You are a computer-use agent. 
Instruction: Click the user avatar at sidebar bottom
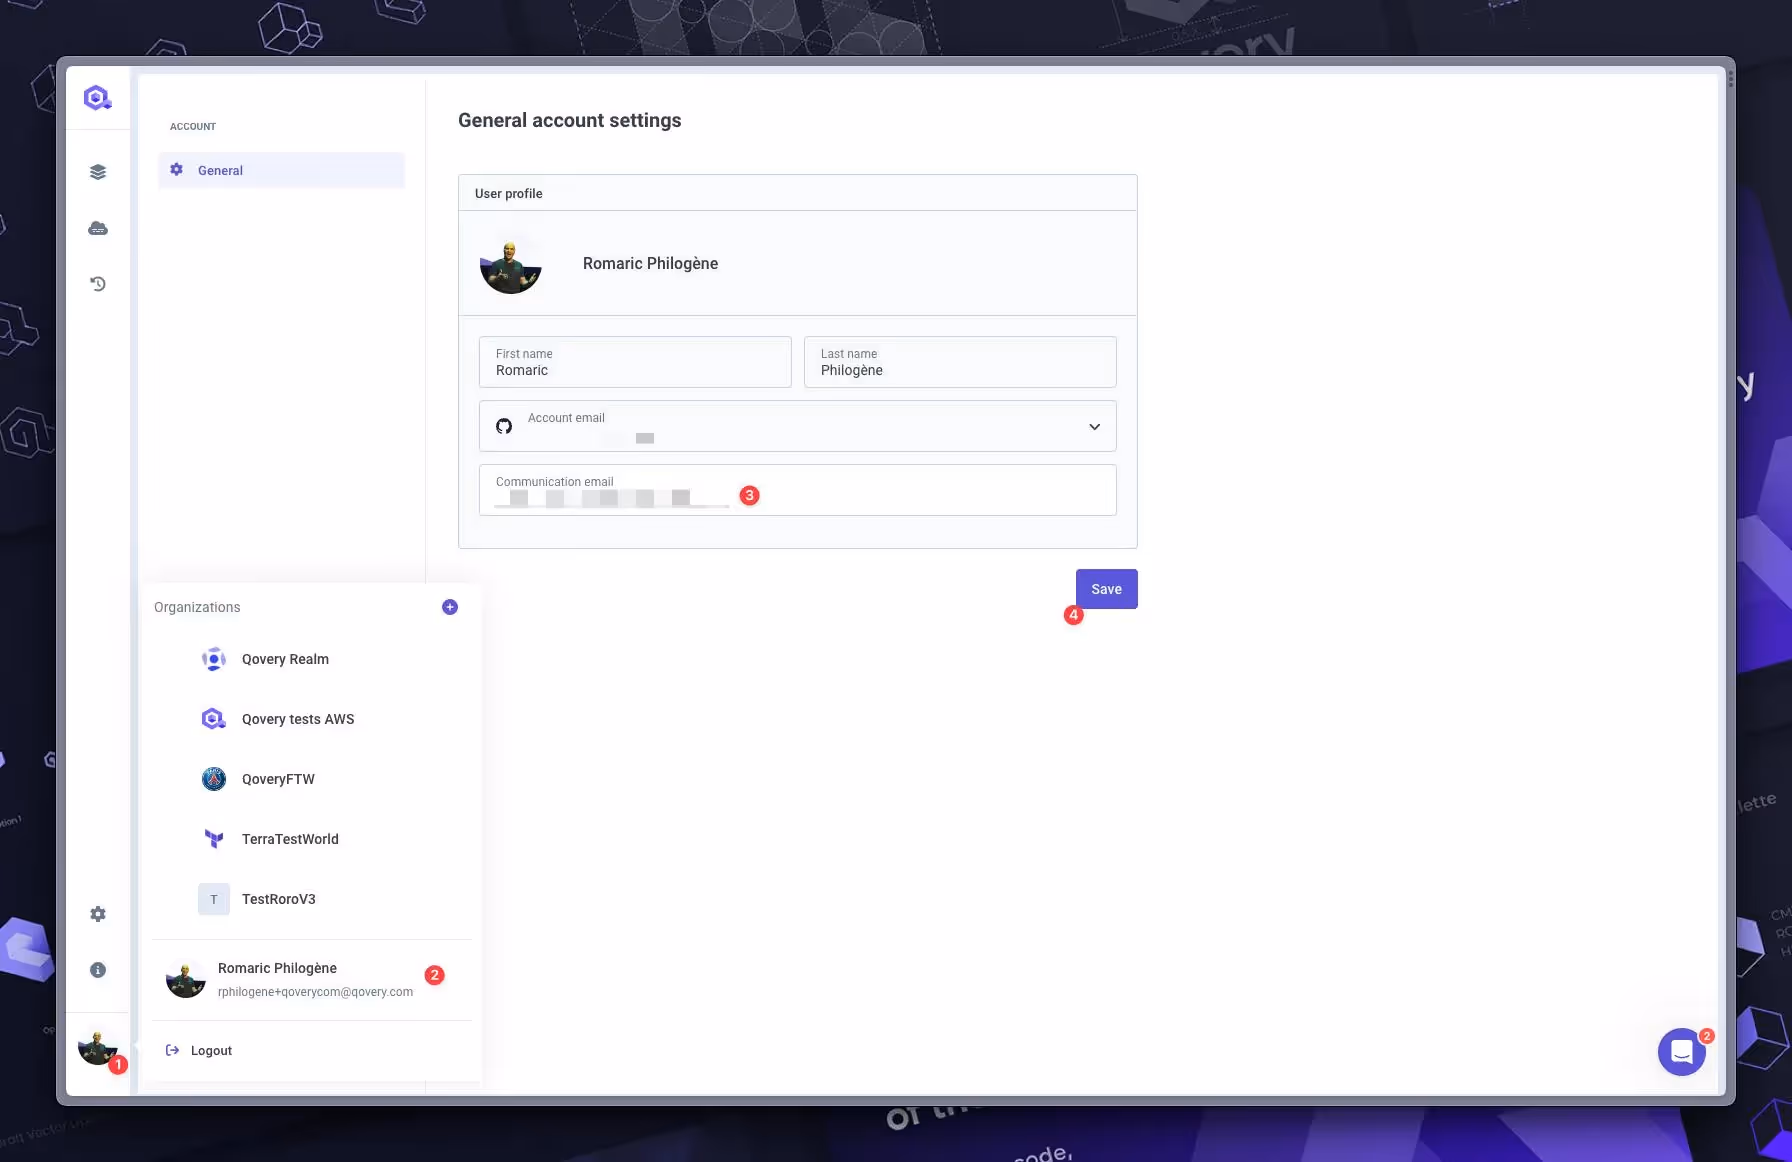coord(97,1046)
